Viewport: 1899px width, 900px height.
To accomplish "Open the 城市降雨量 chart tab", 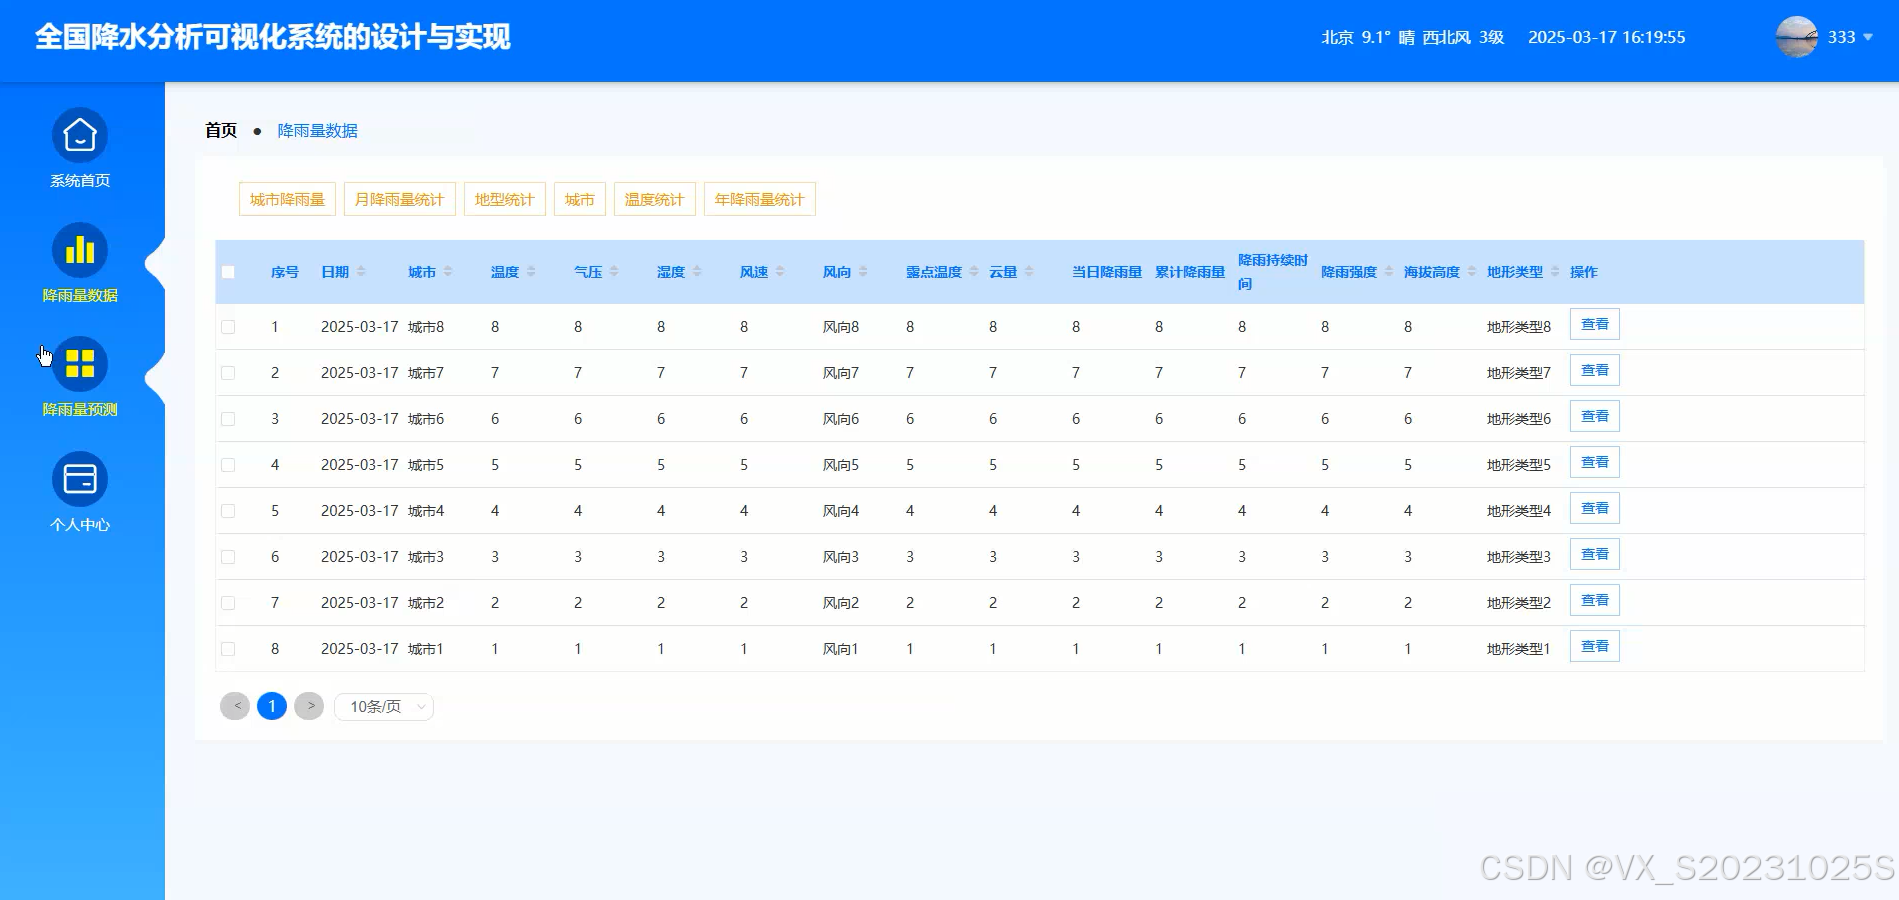I will tap(287, 199).
